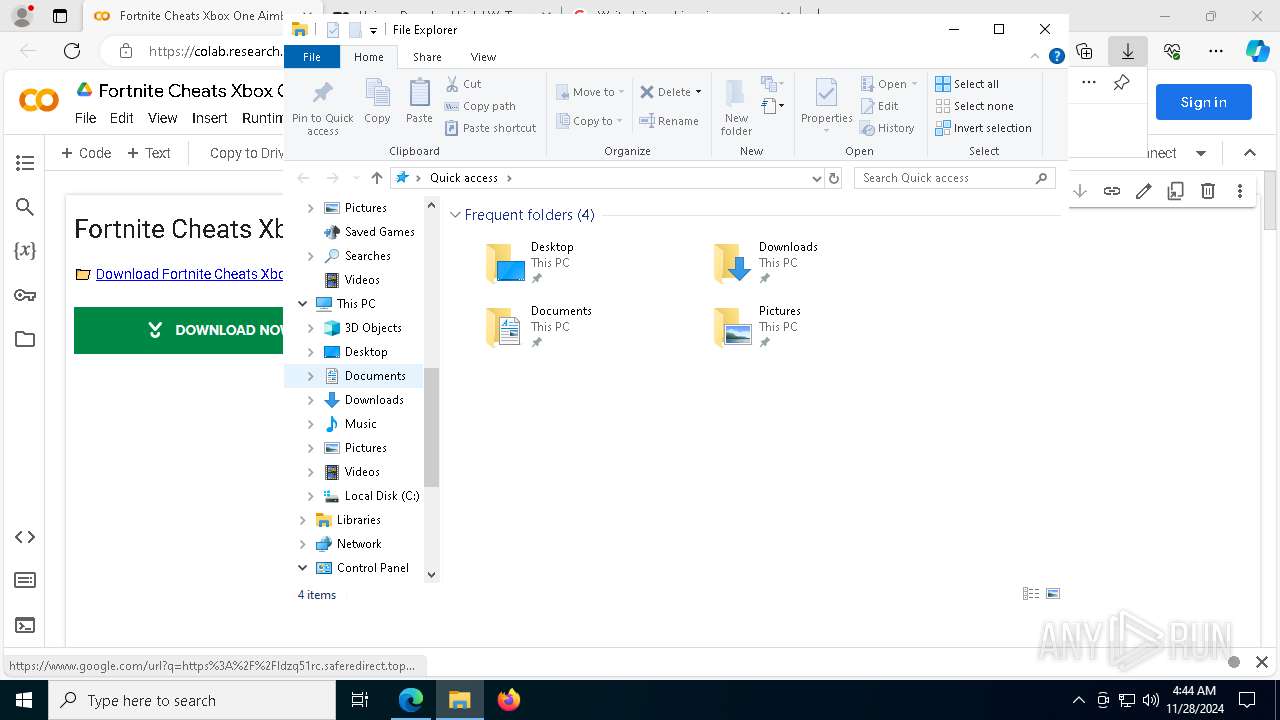Click Edge downloads toolbar icon
This screenshot has width=1280, height=720.
tap(1127, 51)
